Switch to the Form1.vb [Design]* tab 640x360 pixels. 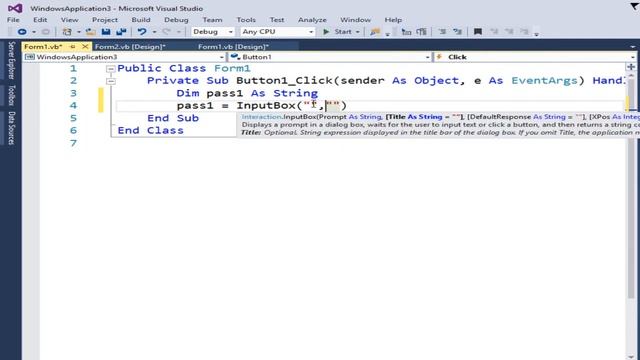click(x=233, y=47)
